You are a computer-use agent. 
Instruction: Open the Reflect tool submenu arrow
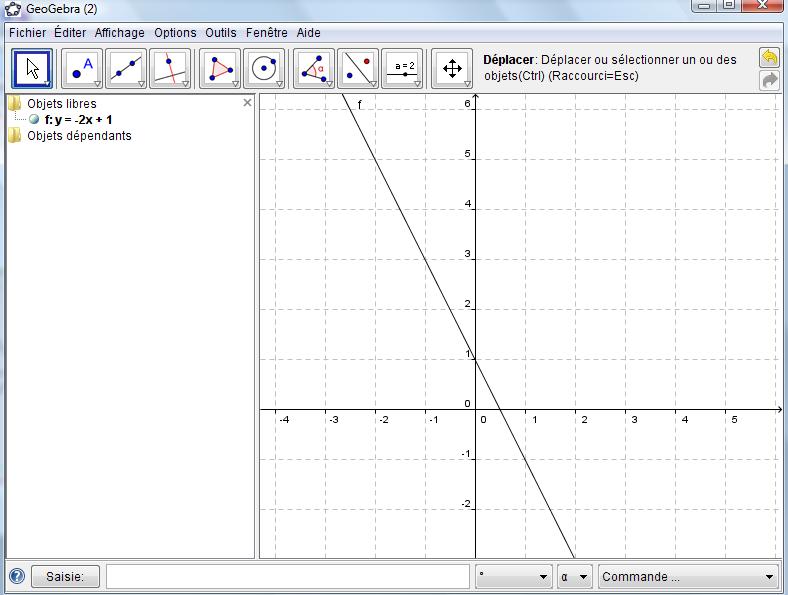point(373,84)
